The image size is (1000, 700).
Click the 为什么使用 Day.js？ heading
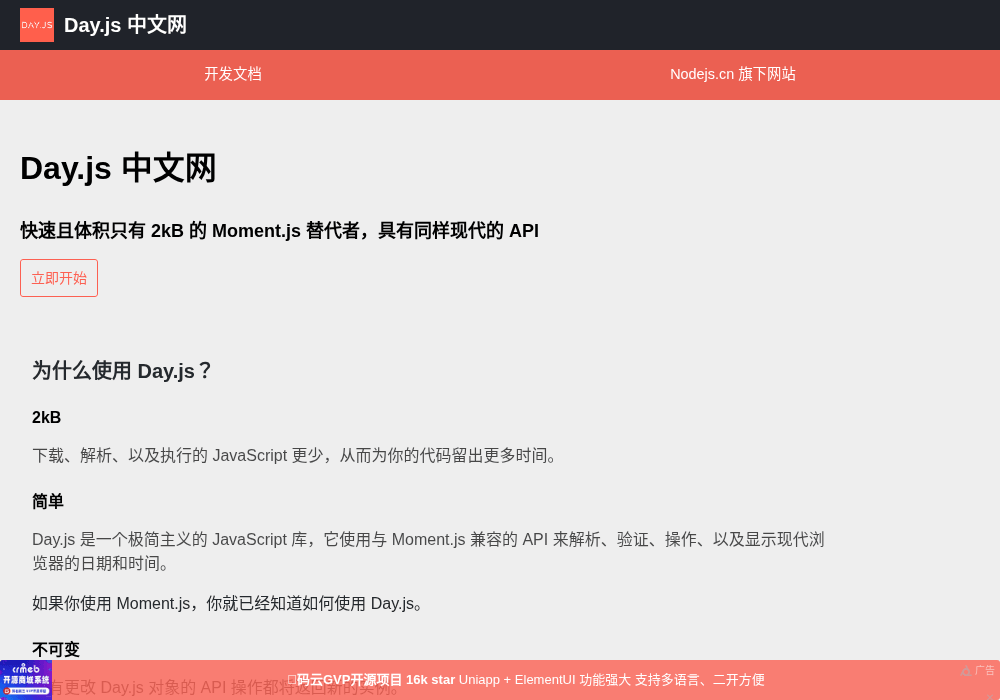[122, 370]
